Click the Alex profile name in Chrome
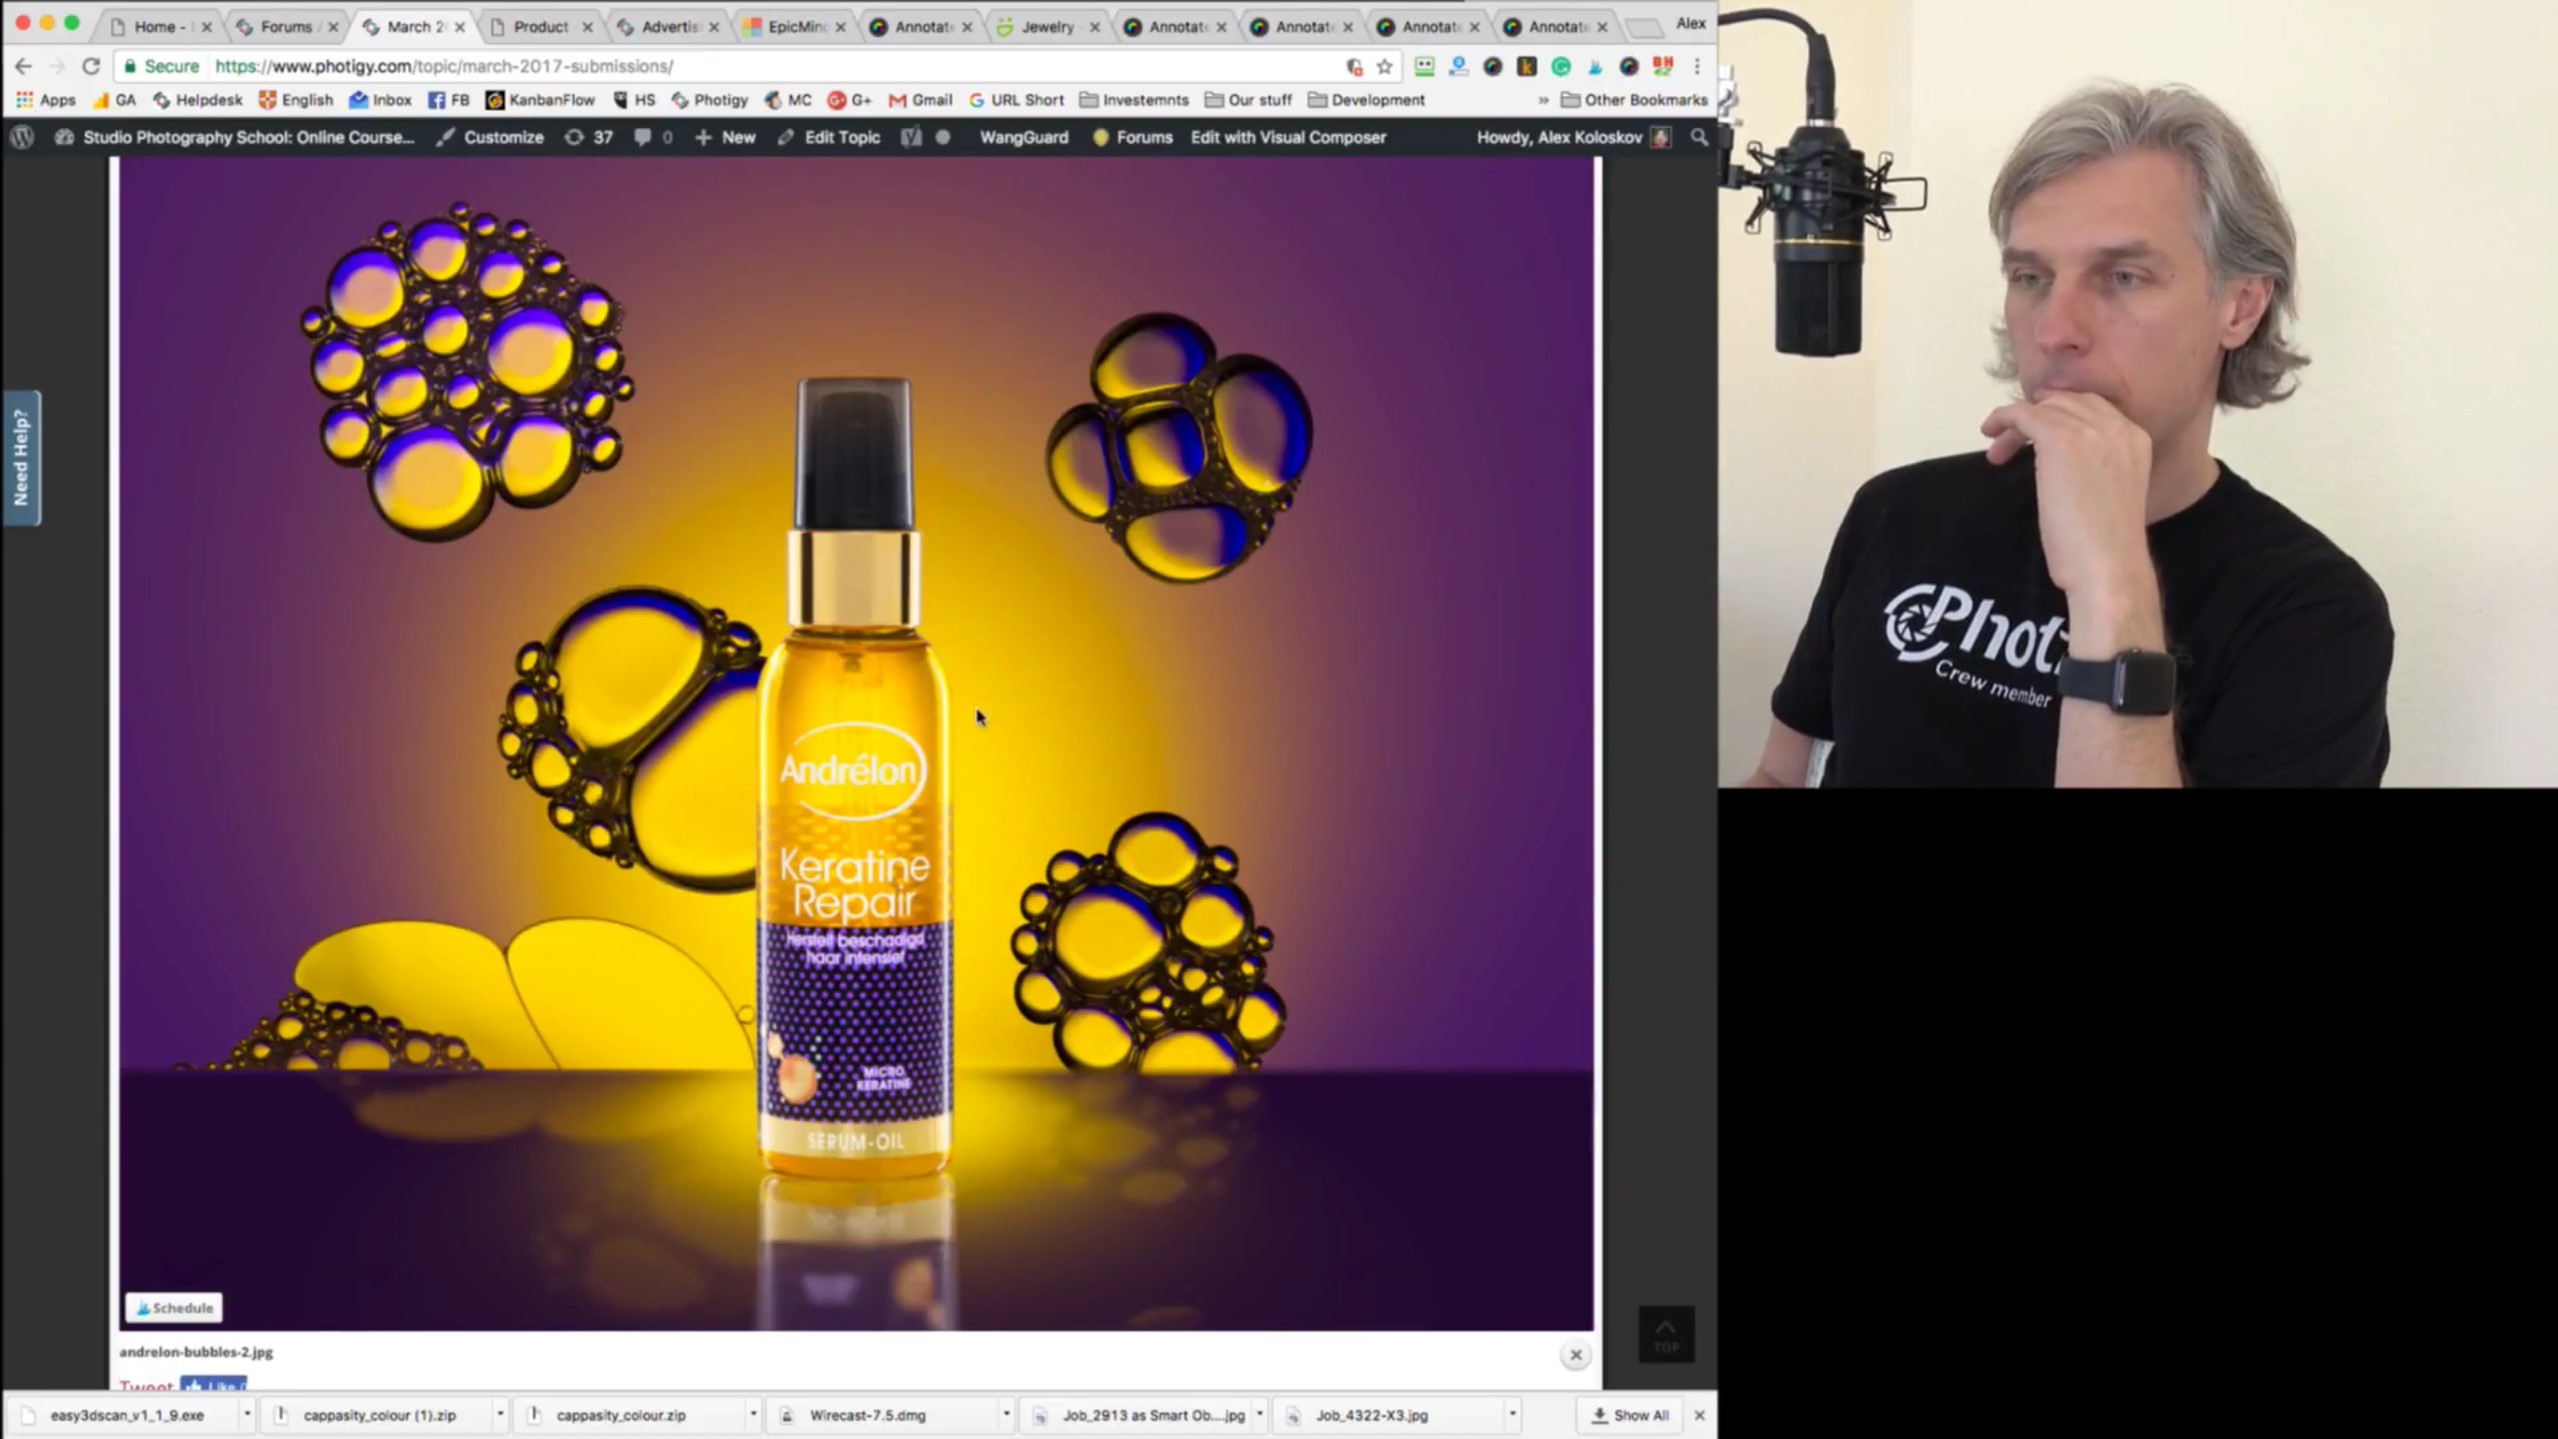 tap(1690, 23)
